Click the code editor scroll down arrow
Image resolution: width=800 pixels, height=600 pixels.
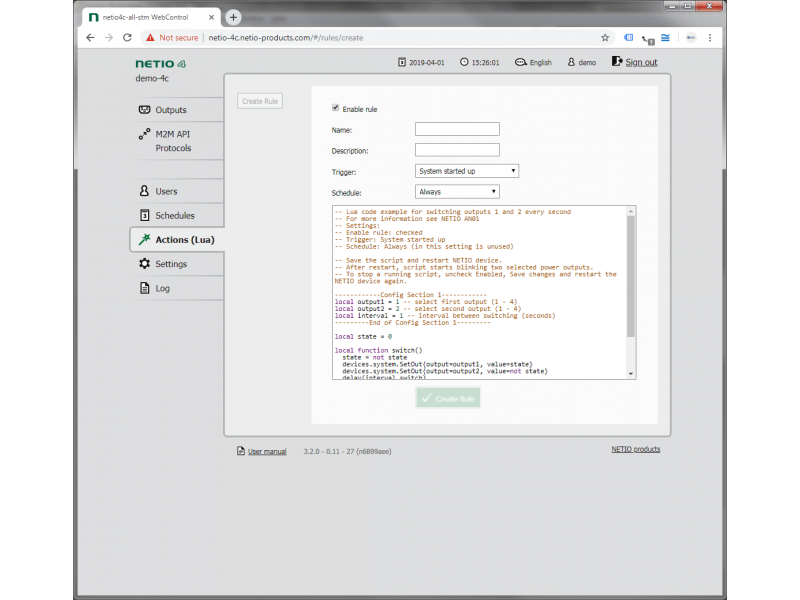coord(631,374)
